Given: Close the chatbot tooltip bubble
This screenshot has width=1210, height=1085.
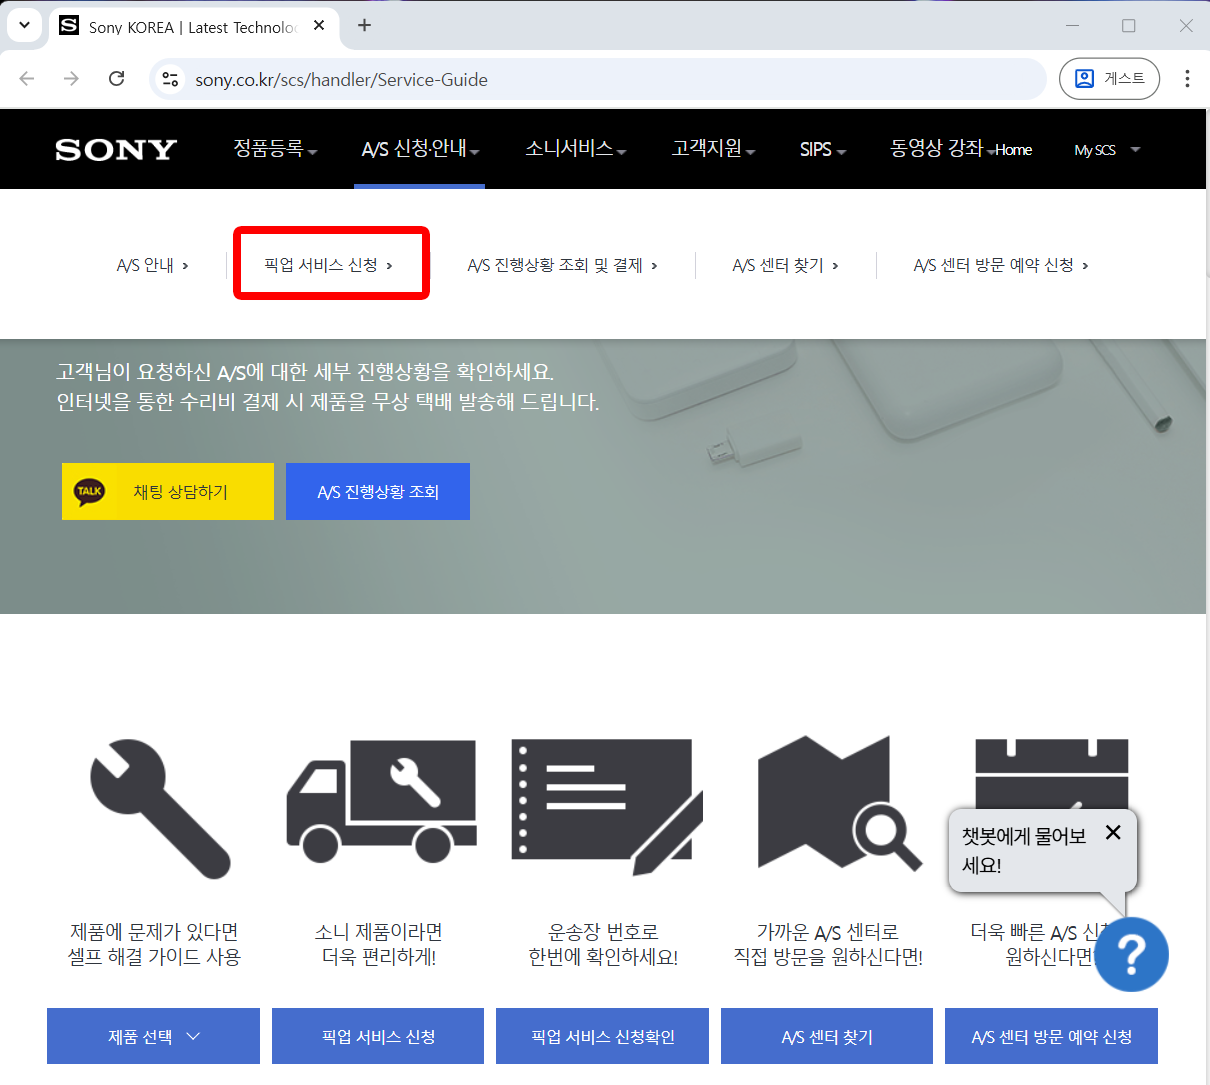Looking at the screenshot, I should click(x=1113, y=832).
